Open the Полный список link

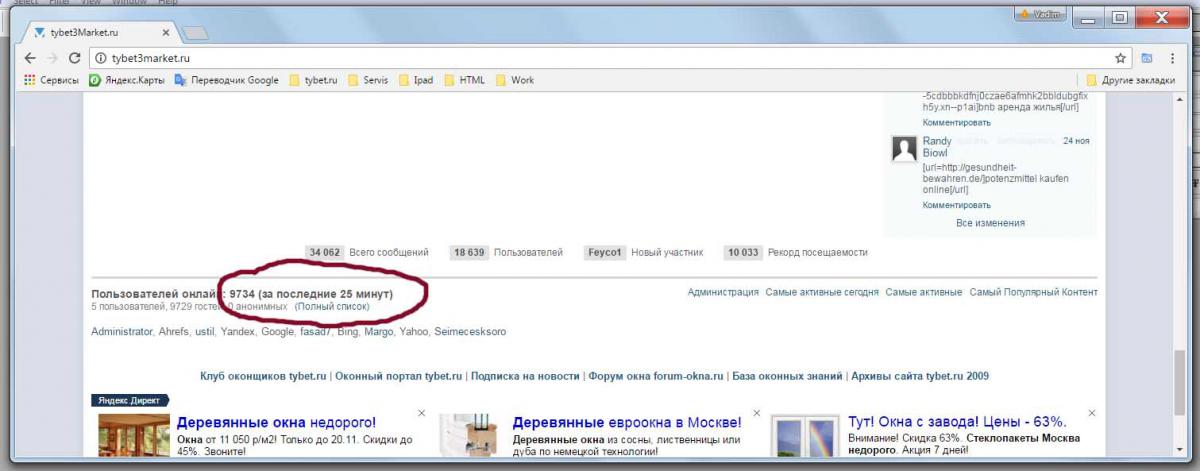[x=331, y=307]
